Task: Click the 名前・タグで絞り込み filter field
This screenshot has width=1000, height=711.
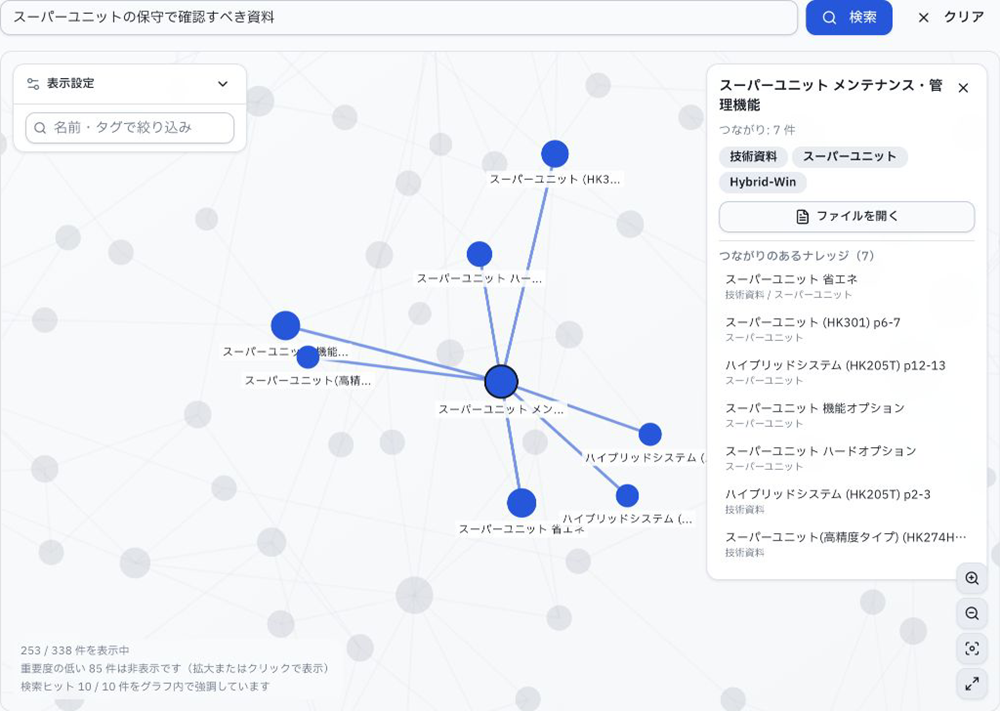Action: pos(130,128)
